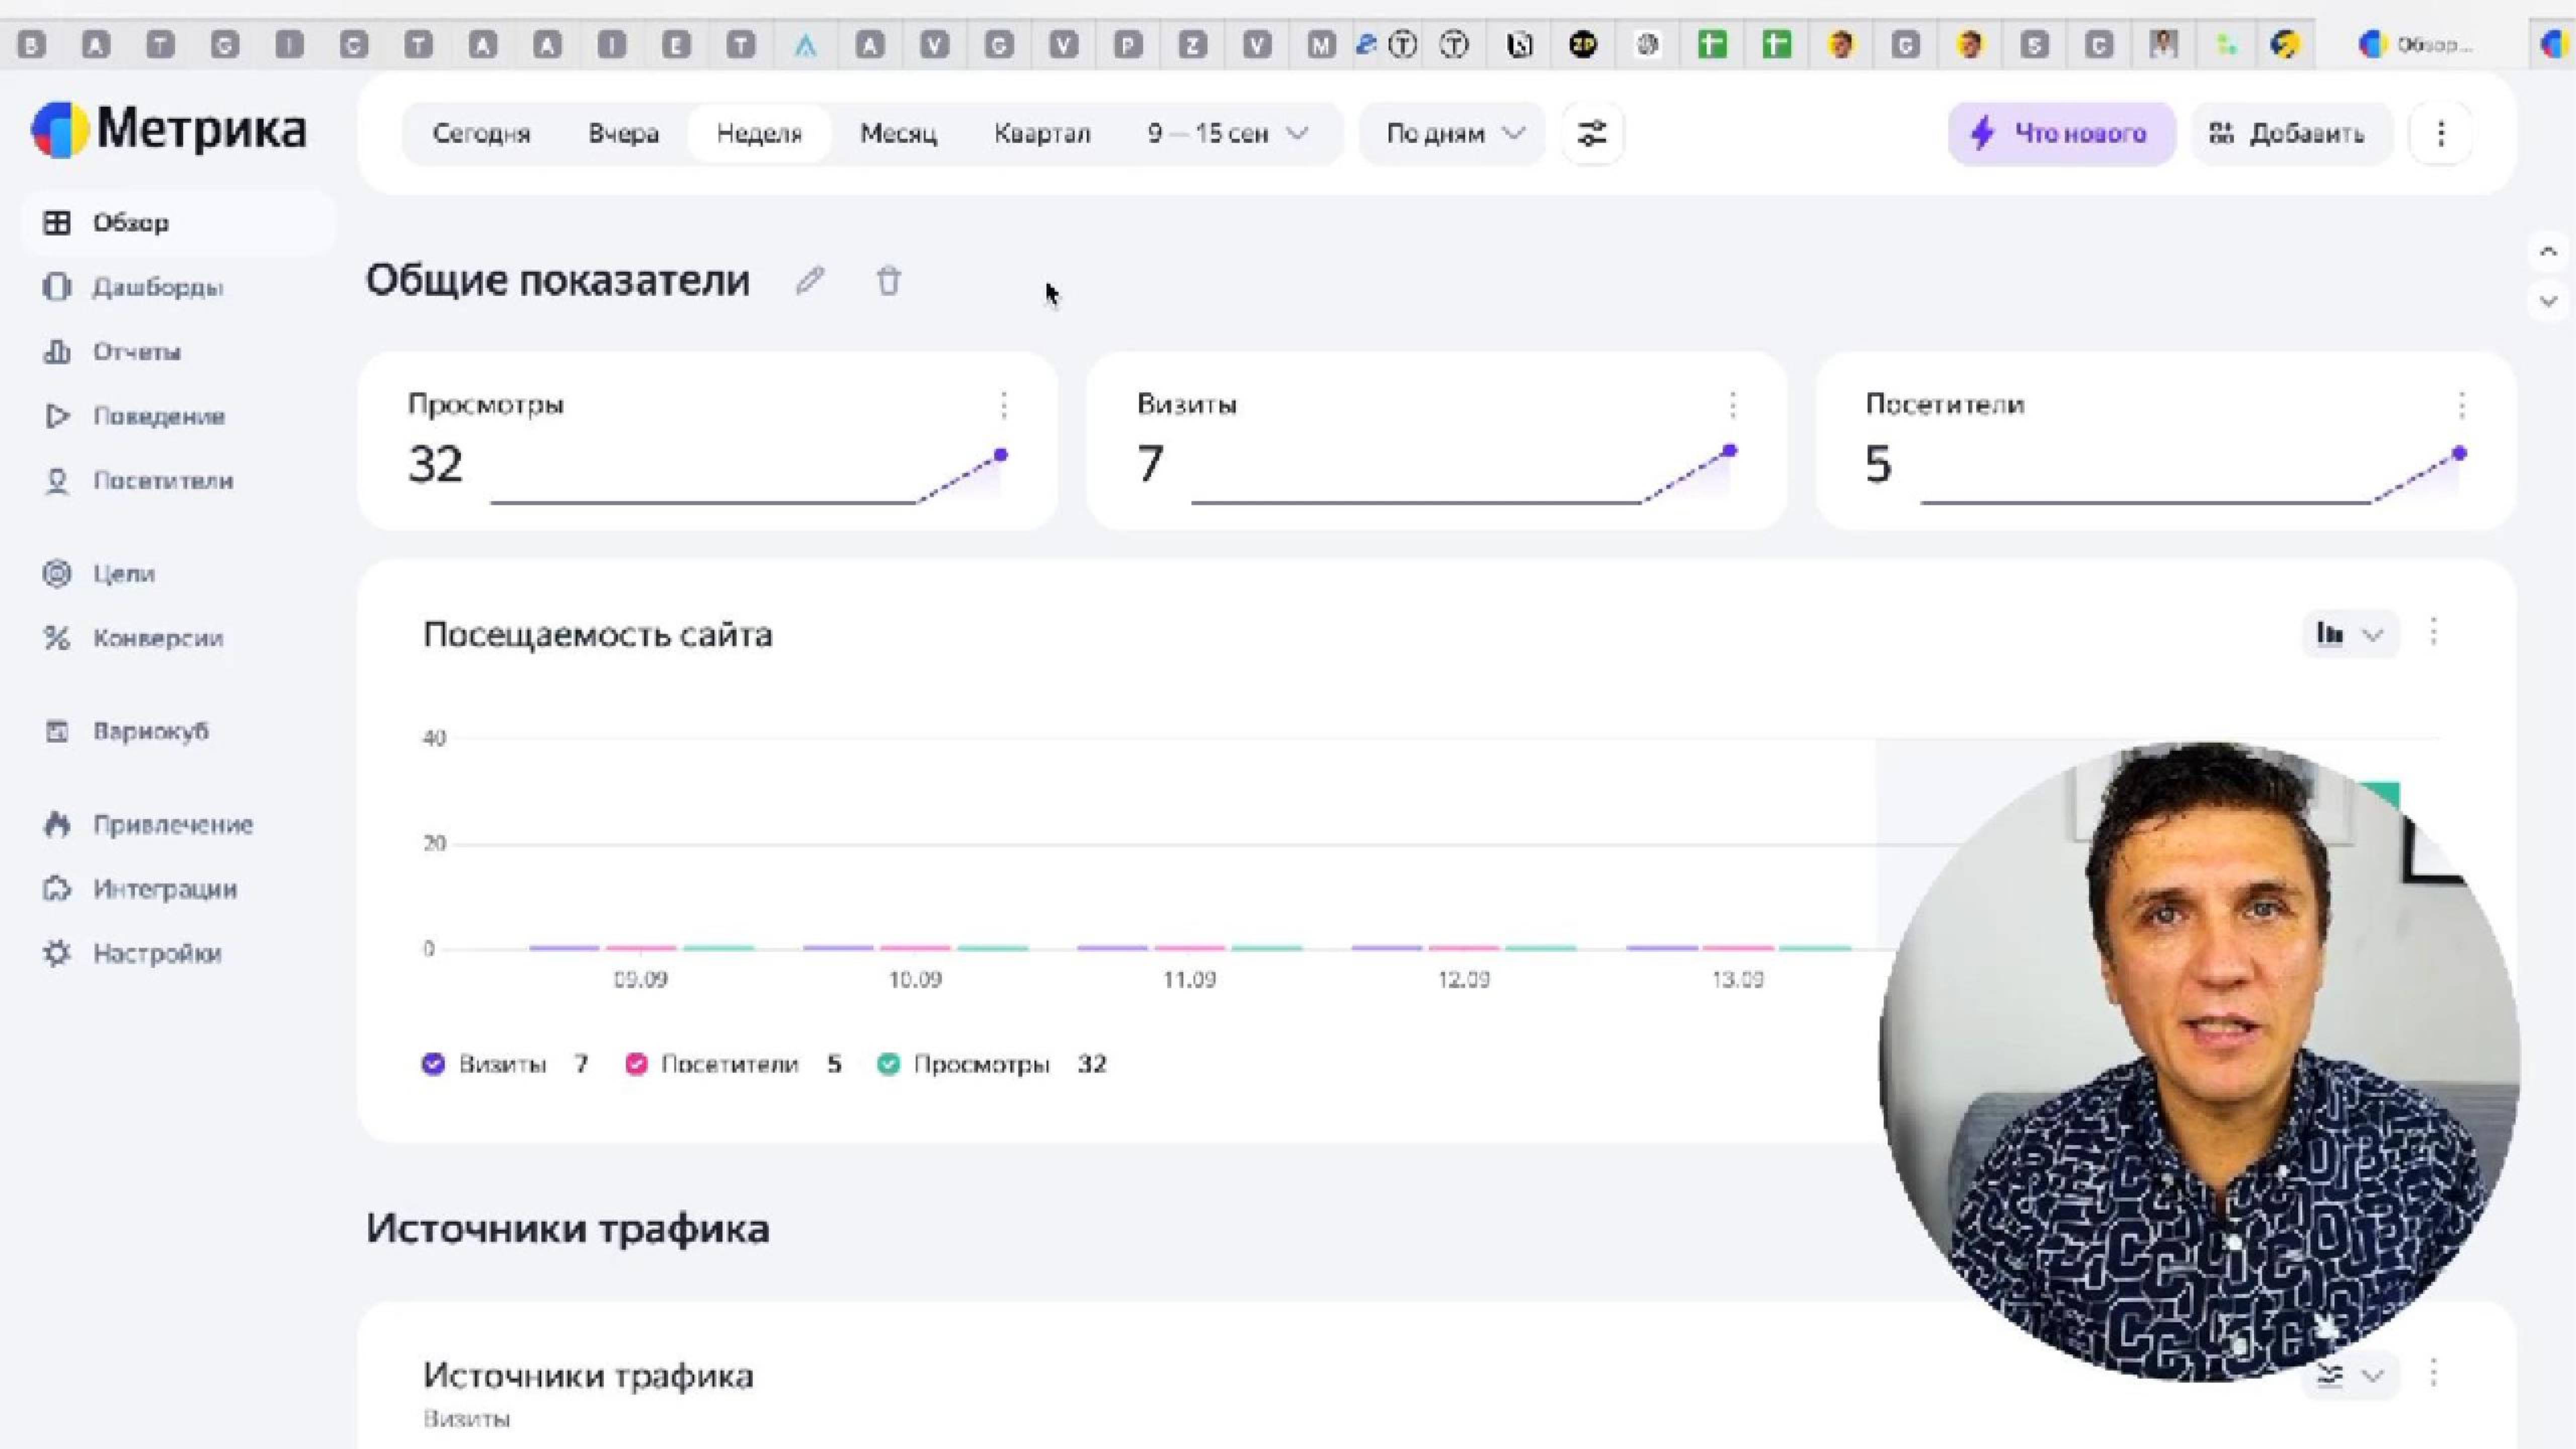
Task: Open three-dot menu of Посещаемость сайта chart
Action: (2433, 632)
